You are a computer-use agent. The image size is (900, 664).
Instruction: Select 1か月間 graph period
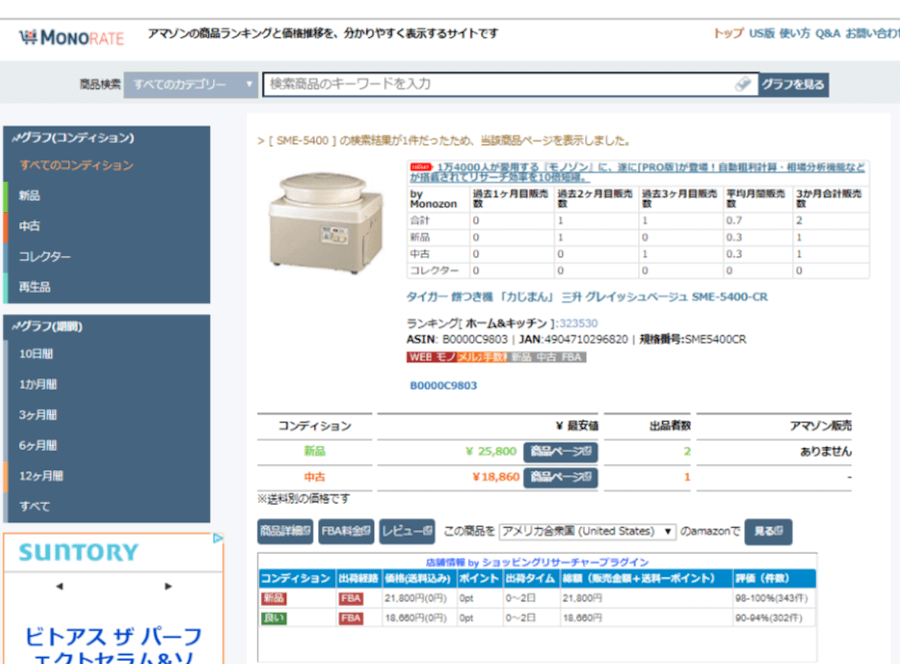click(x=38, y=385)
